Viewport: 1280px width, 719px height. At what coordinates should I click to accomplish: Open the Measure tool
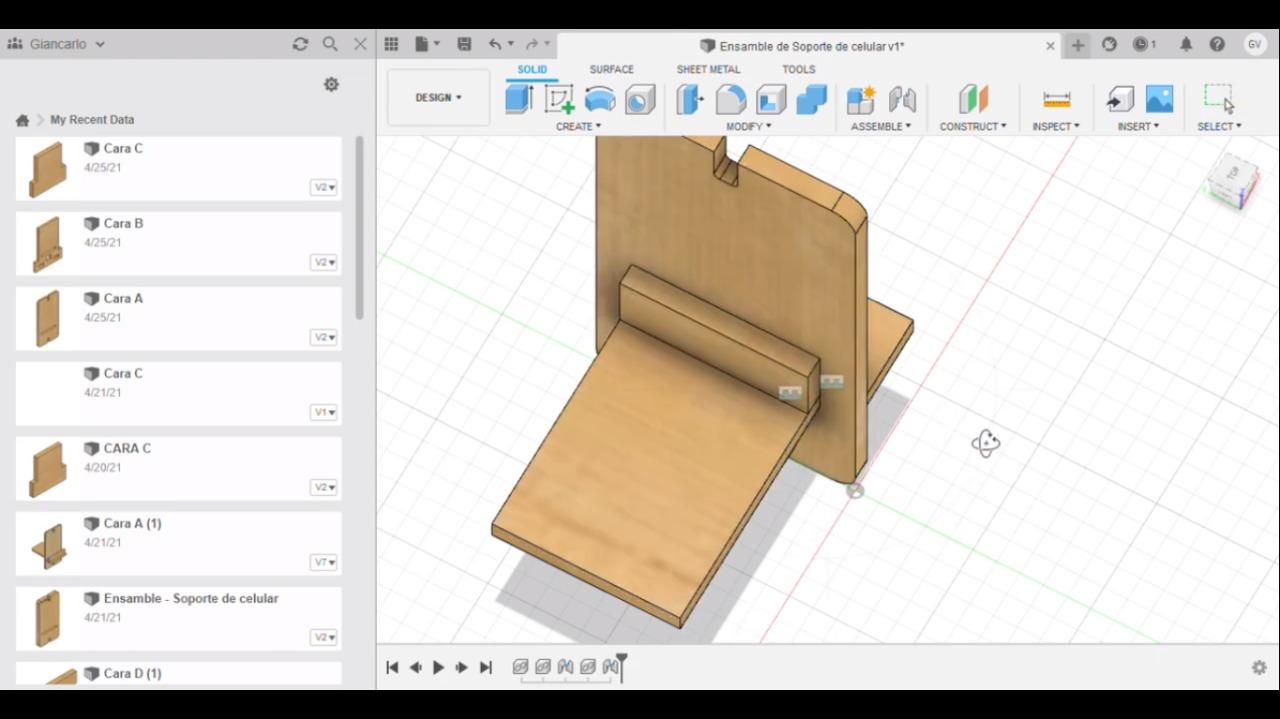(1056, 99)
